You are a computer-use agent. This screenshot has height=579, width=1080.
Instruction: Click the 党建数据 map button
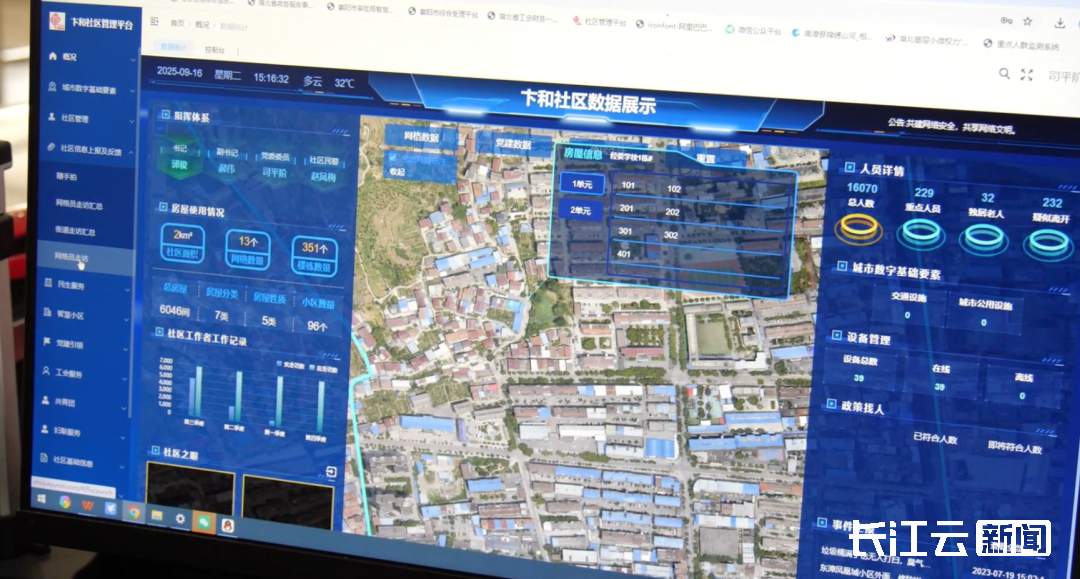[512, 144]
